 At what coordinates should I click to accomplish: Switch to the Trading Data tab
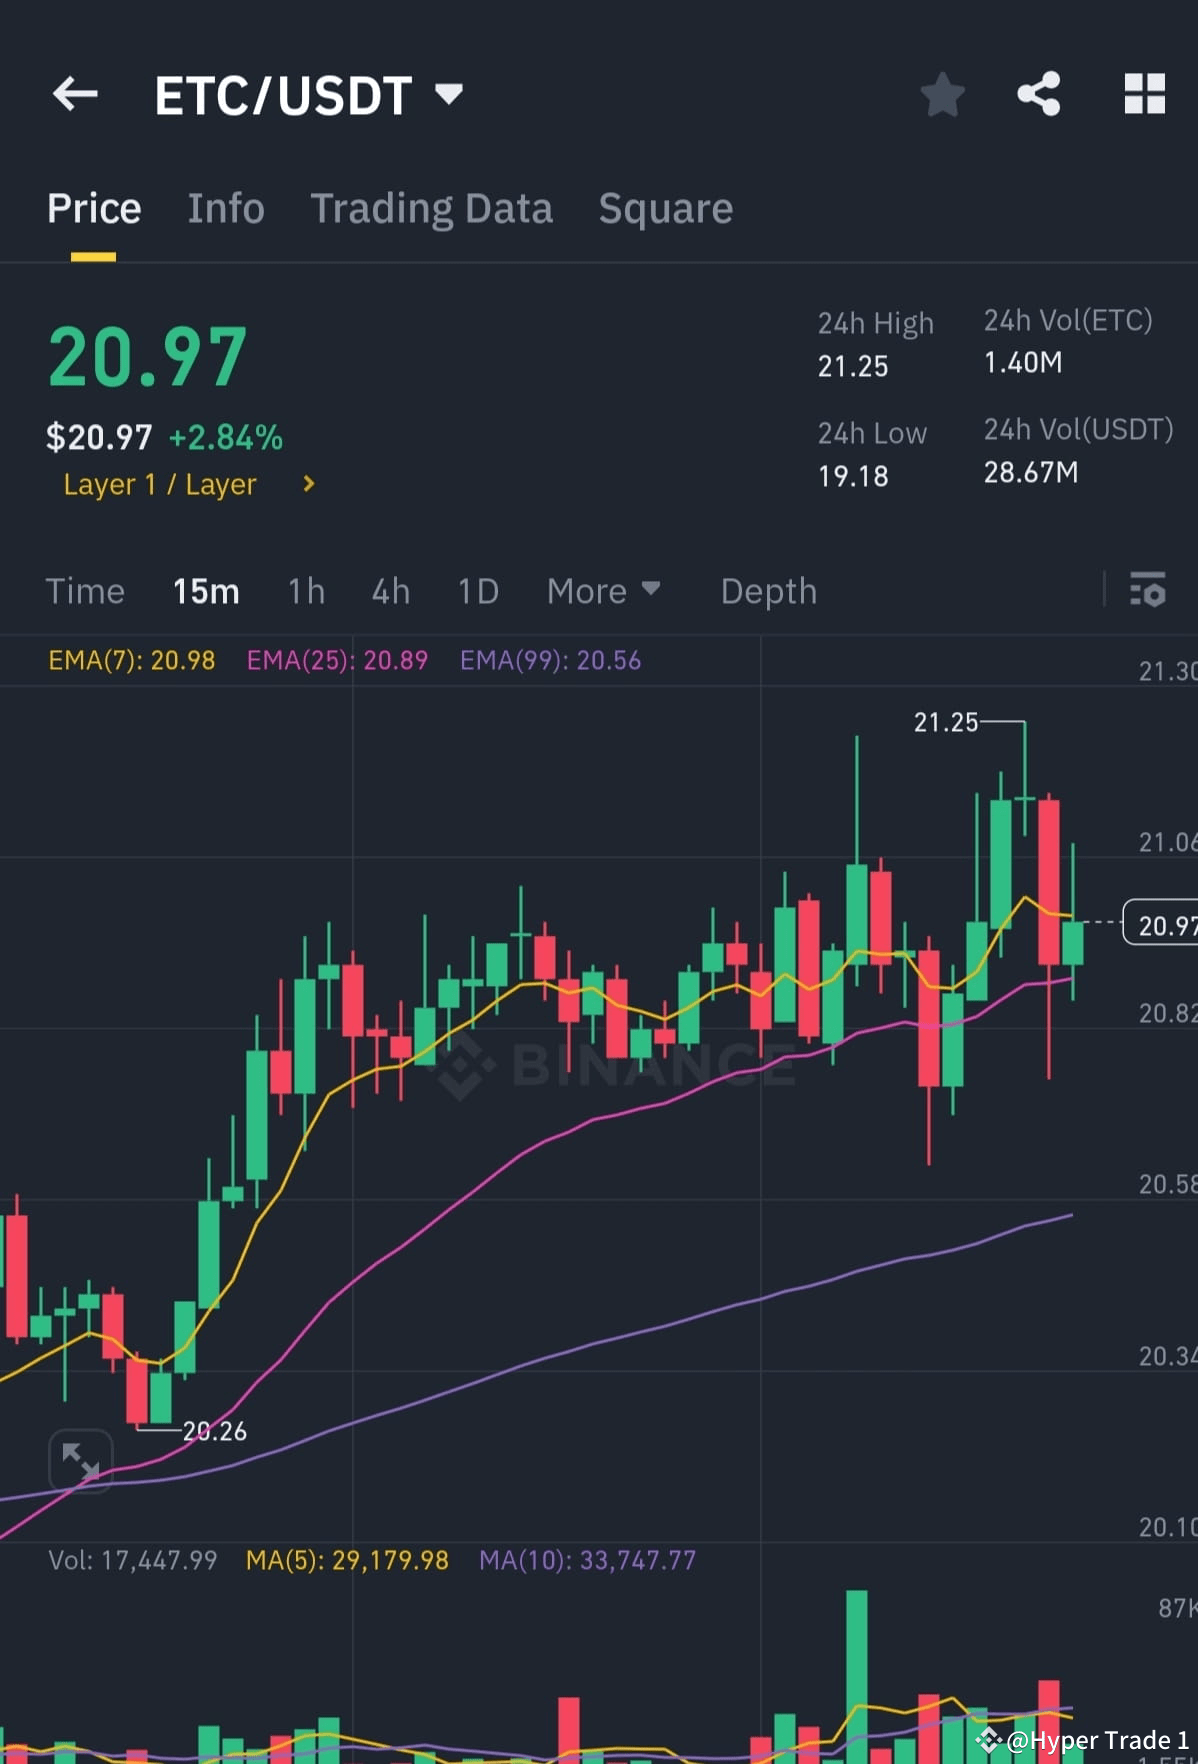click(x=432, y=208)
